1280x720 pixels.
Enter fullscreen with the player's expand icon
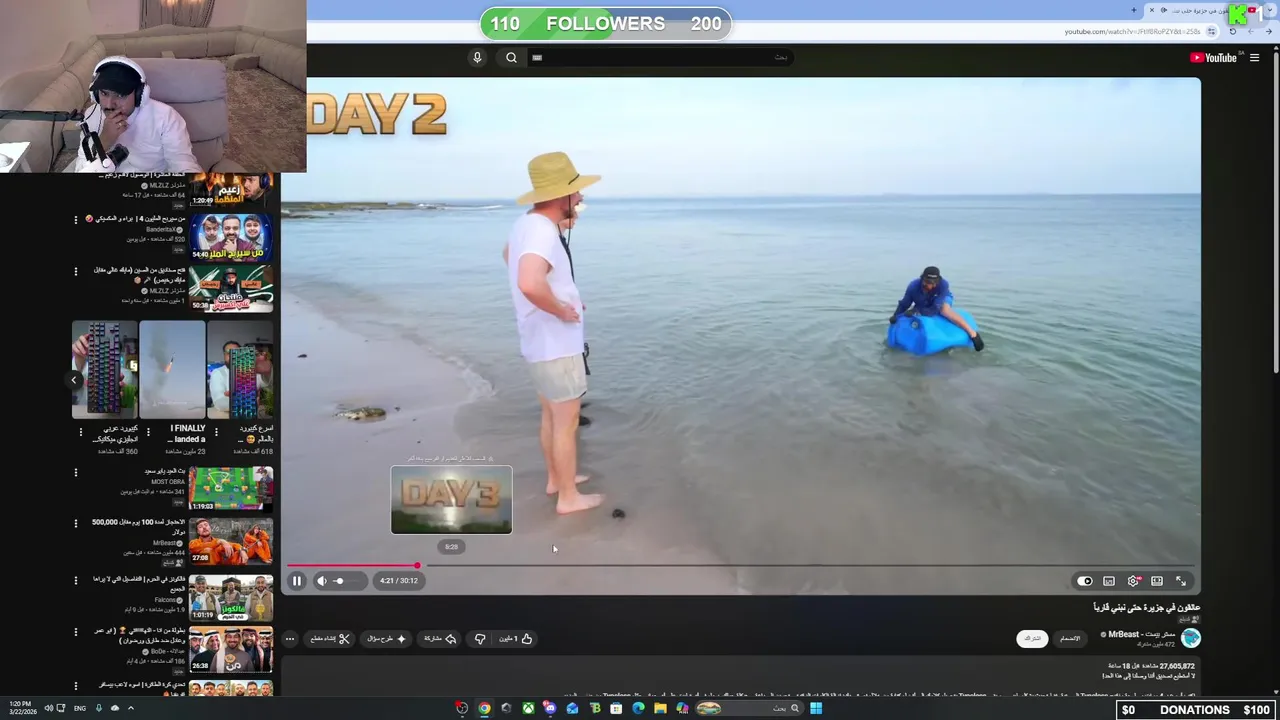point(1181,581)
